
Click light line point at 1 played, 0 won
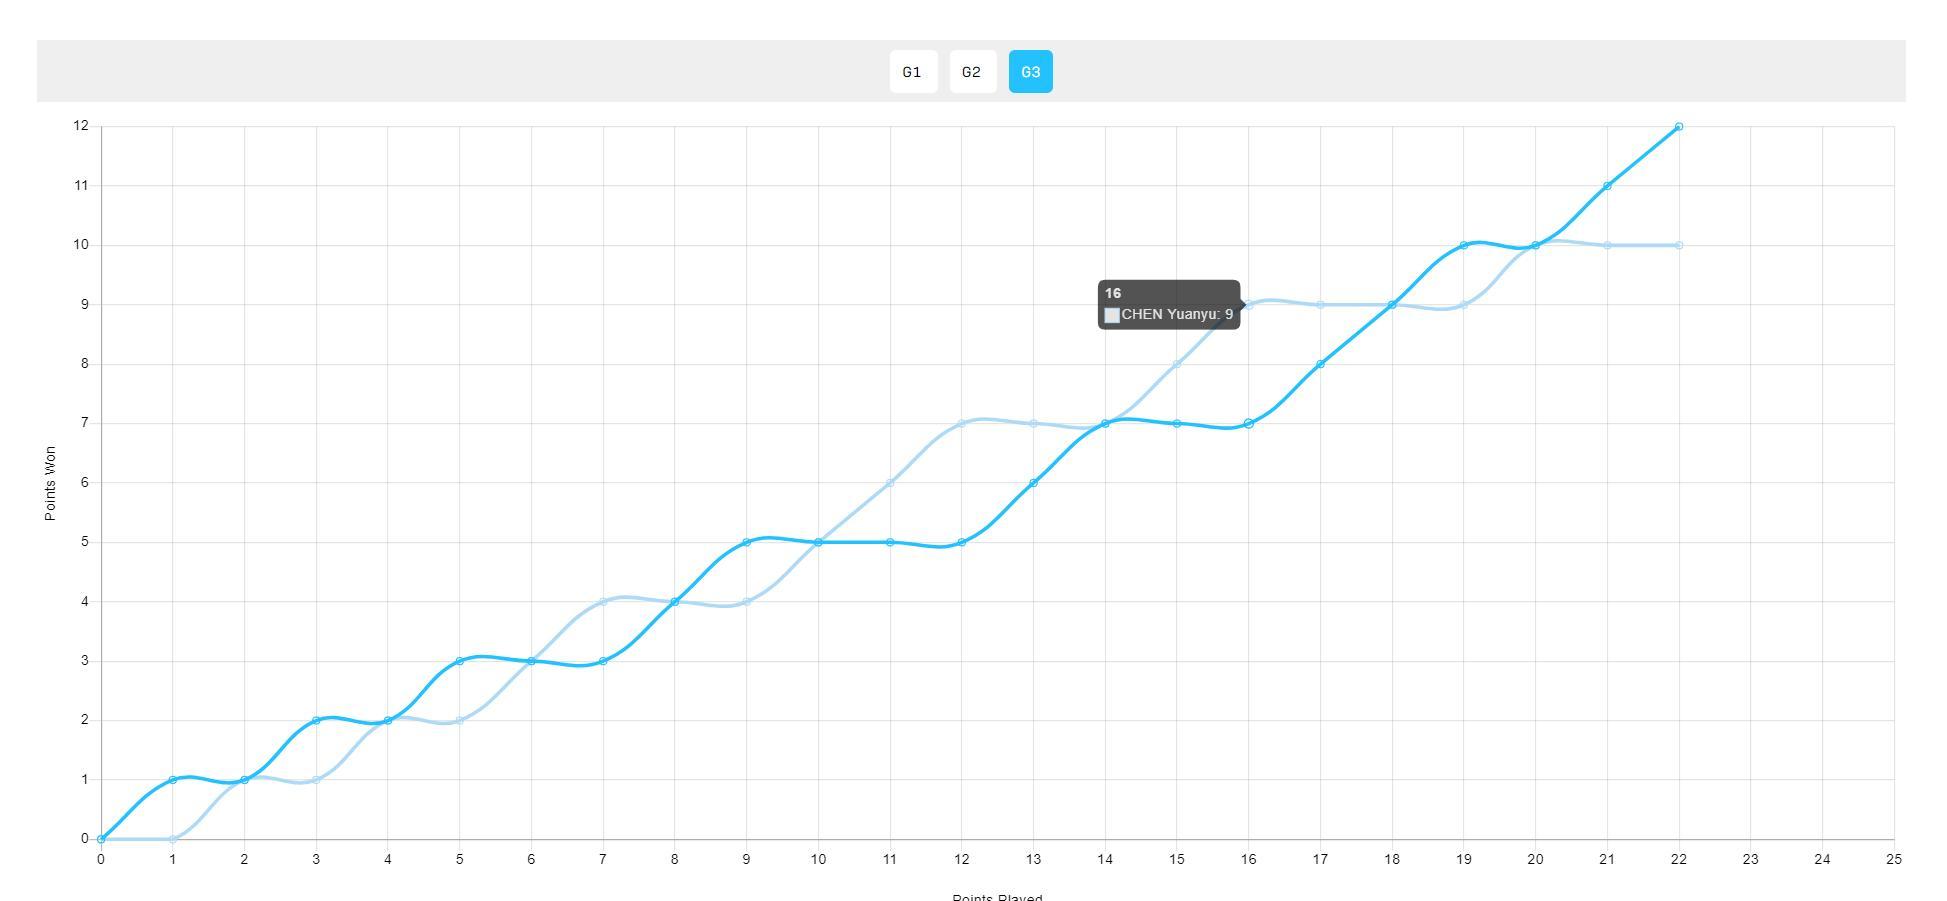[173, 839]
